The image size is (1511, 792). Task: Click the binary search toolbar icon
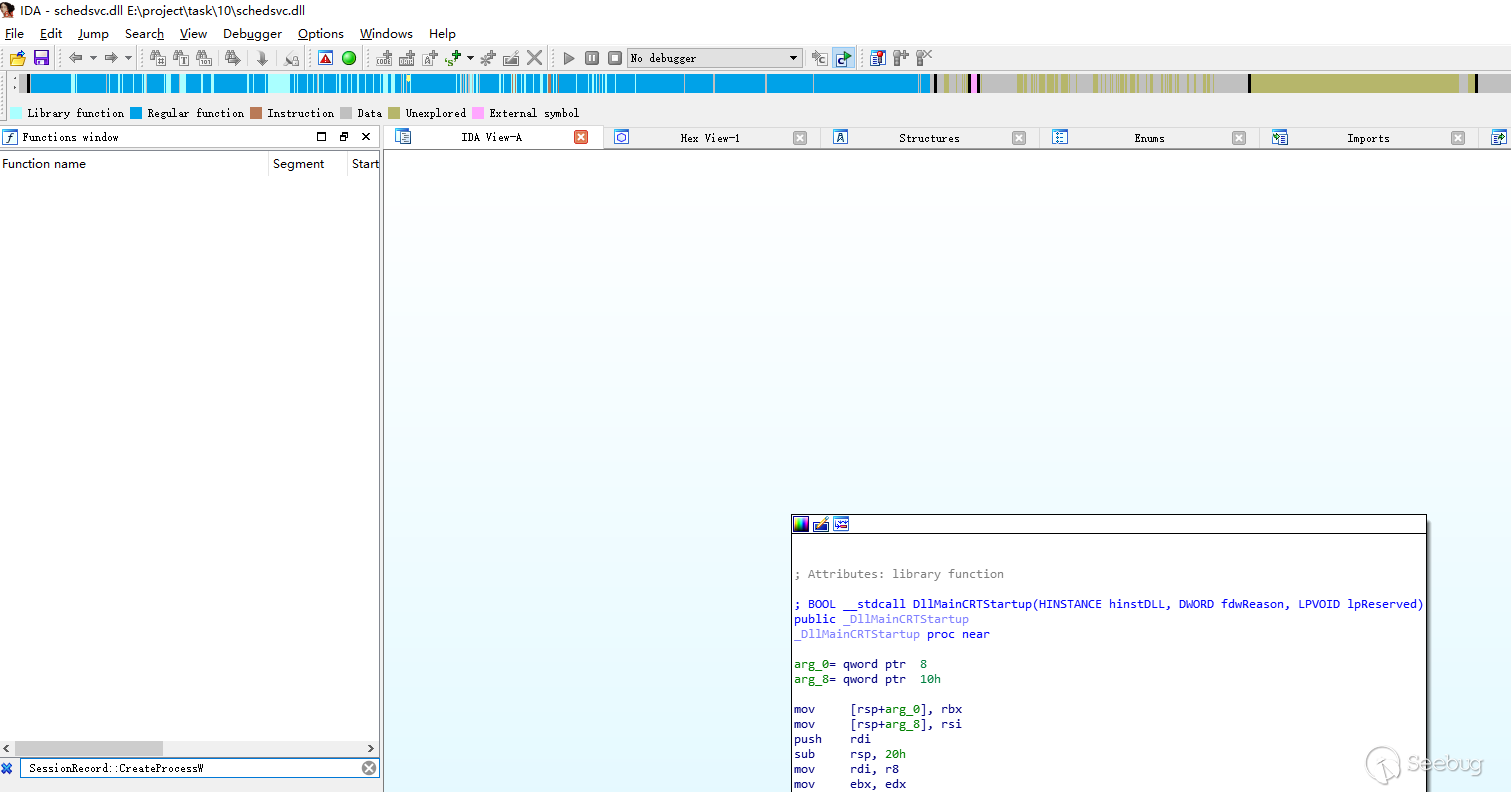pyautogui.click(x=204, y=58)
